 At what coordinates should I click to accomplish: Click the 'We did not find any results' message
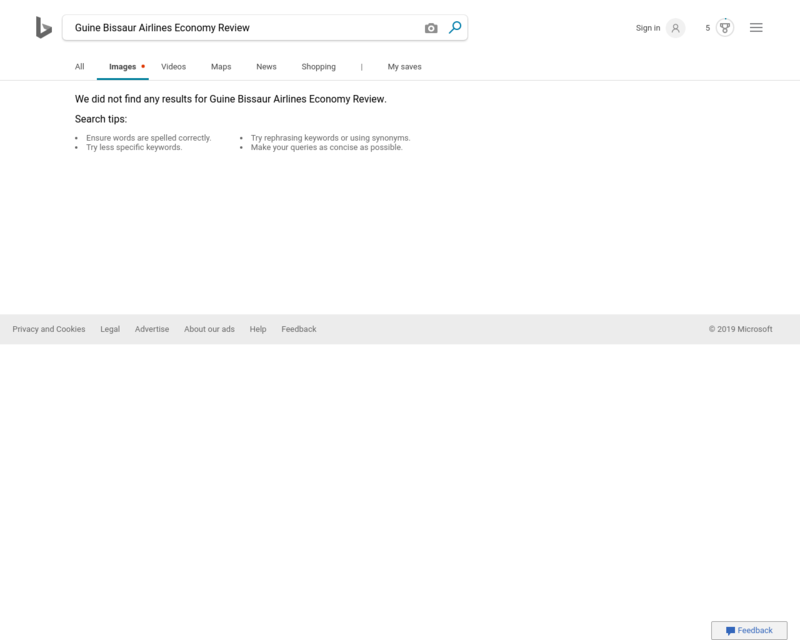click(231, 99)
